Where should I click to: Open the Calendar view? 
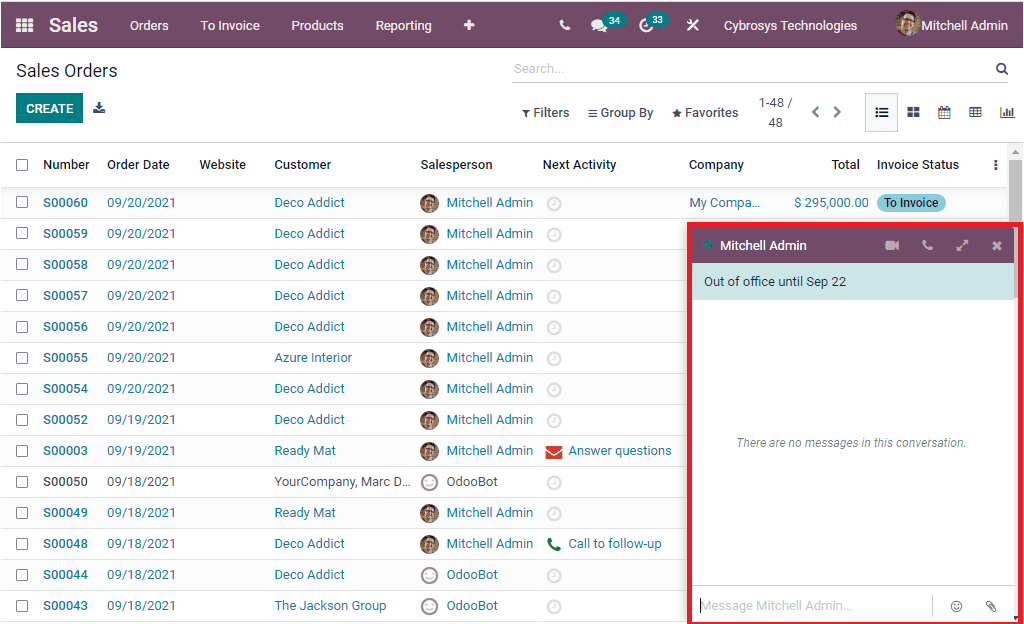(x=944, y=112)
